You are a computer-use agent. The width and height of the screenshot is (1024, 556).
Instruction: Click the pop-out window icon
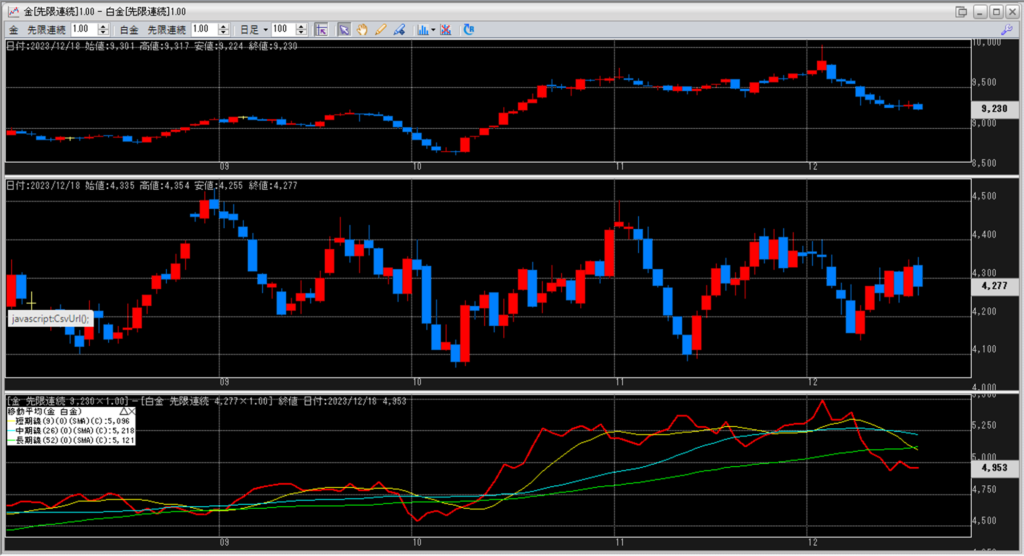[x=962, y=11]
